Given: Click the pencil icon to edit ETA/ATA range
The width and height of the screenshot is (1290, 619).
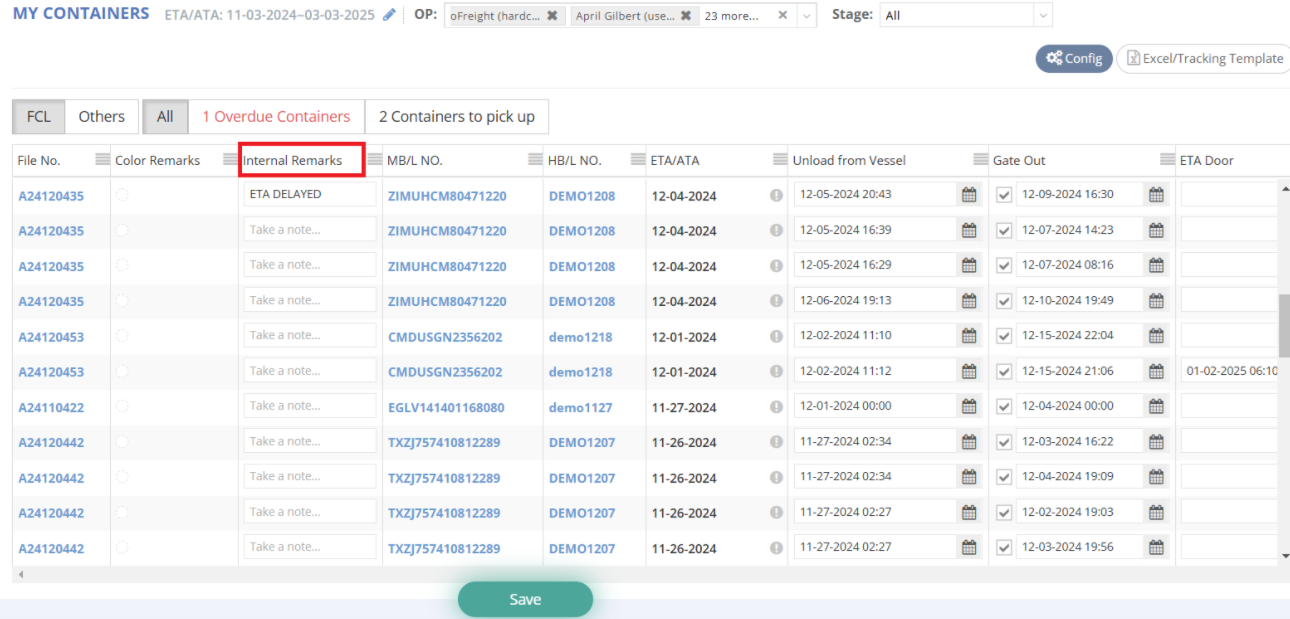Looking at the screenshot, I should coord(389,15).
